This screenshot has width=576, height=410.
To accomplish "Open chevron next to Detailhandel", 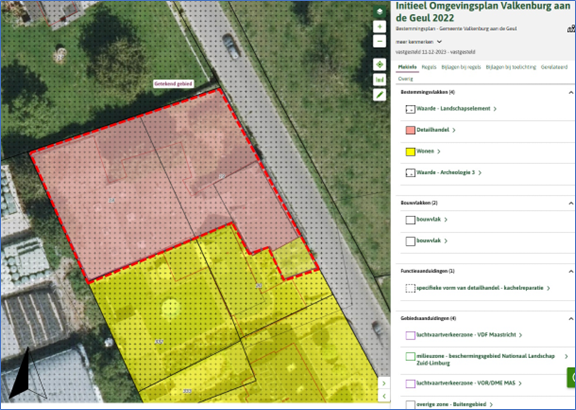I will [x=454, y=130].
